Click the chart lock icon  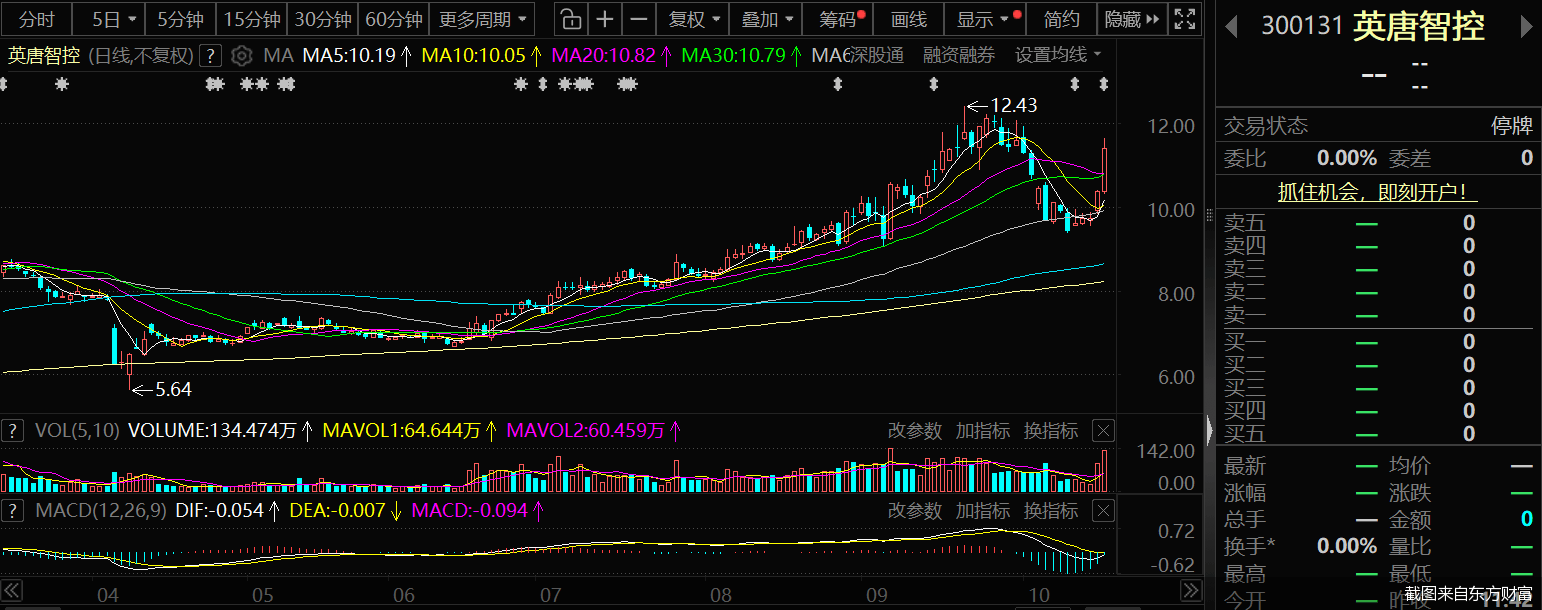pos(569,19)
